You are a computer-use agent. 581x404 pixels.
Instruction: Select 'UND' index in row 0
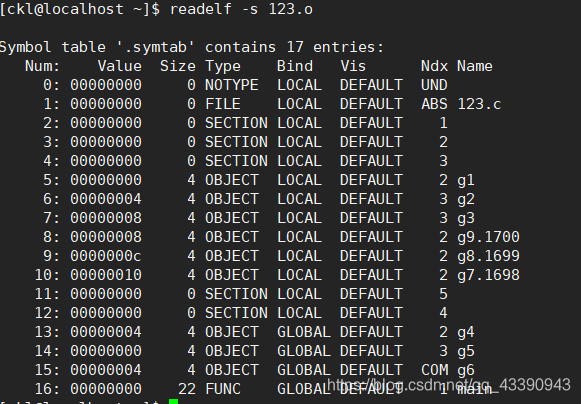434,85
